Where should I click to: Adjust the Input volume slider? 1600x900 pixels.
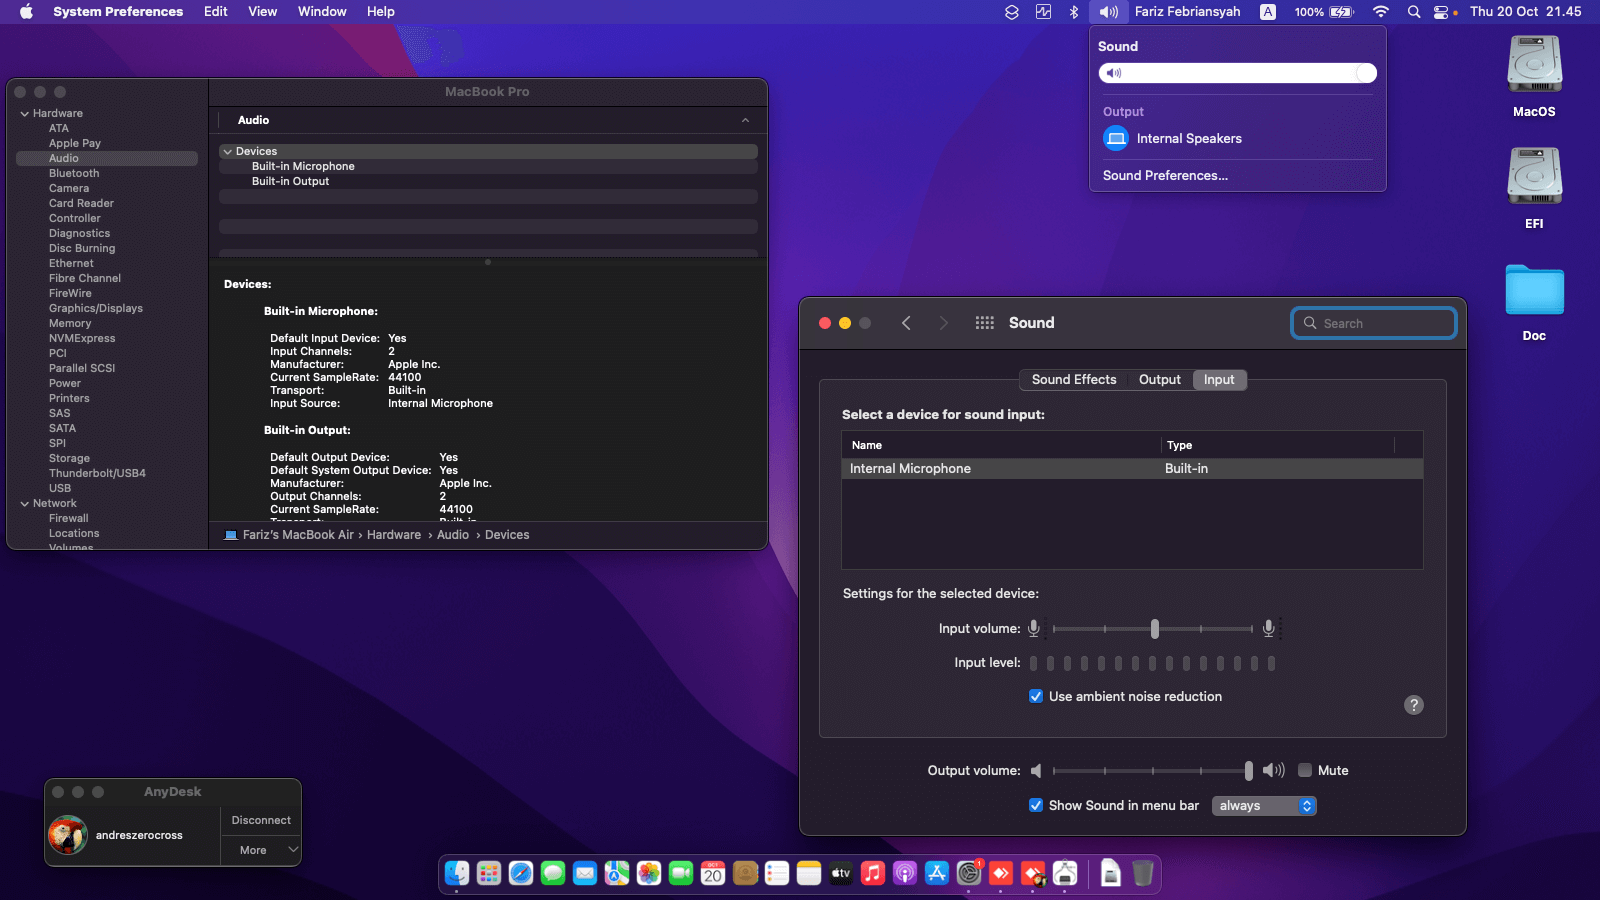[x=1155, y=629]
